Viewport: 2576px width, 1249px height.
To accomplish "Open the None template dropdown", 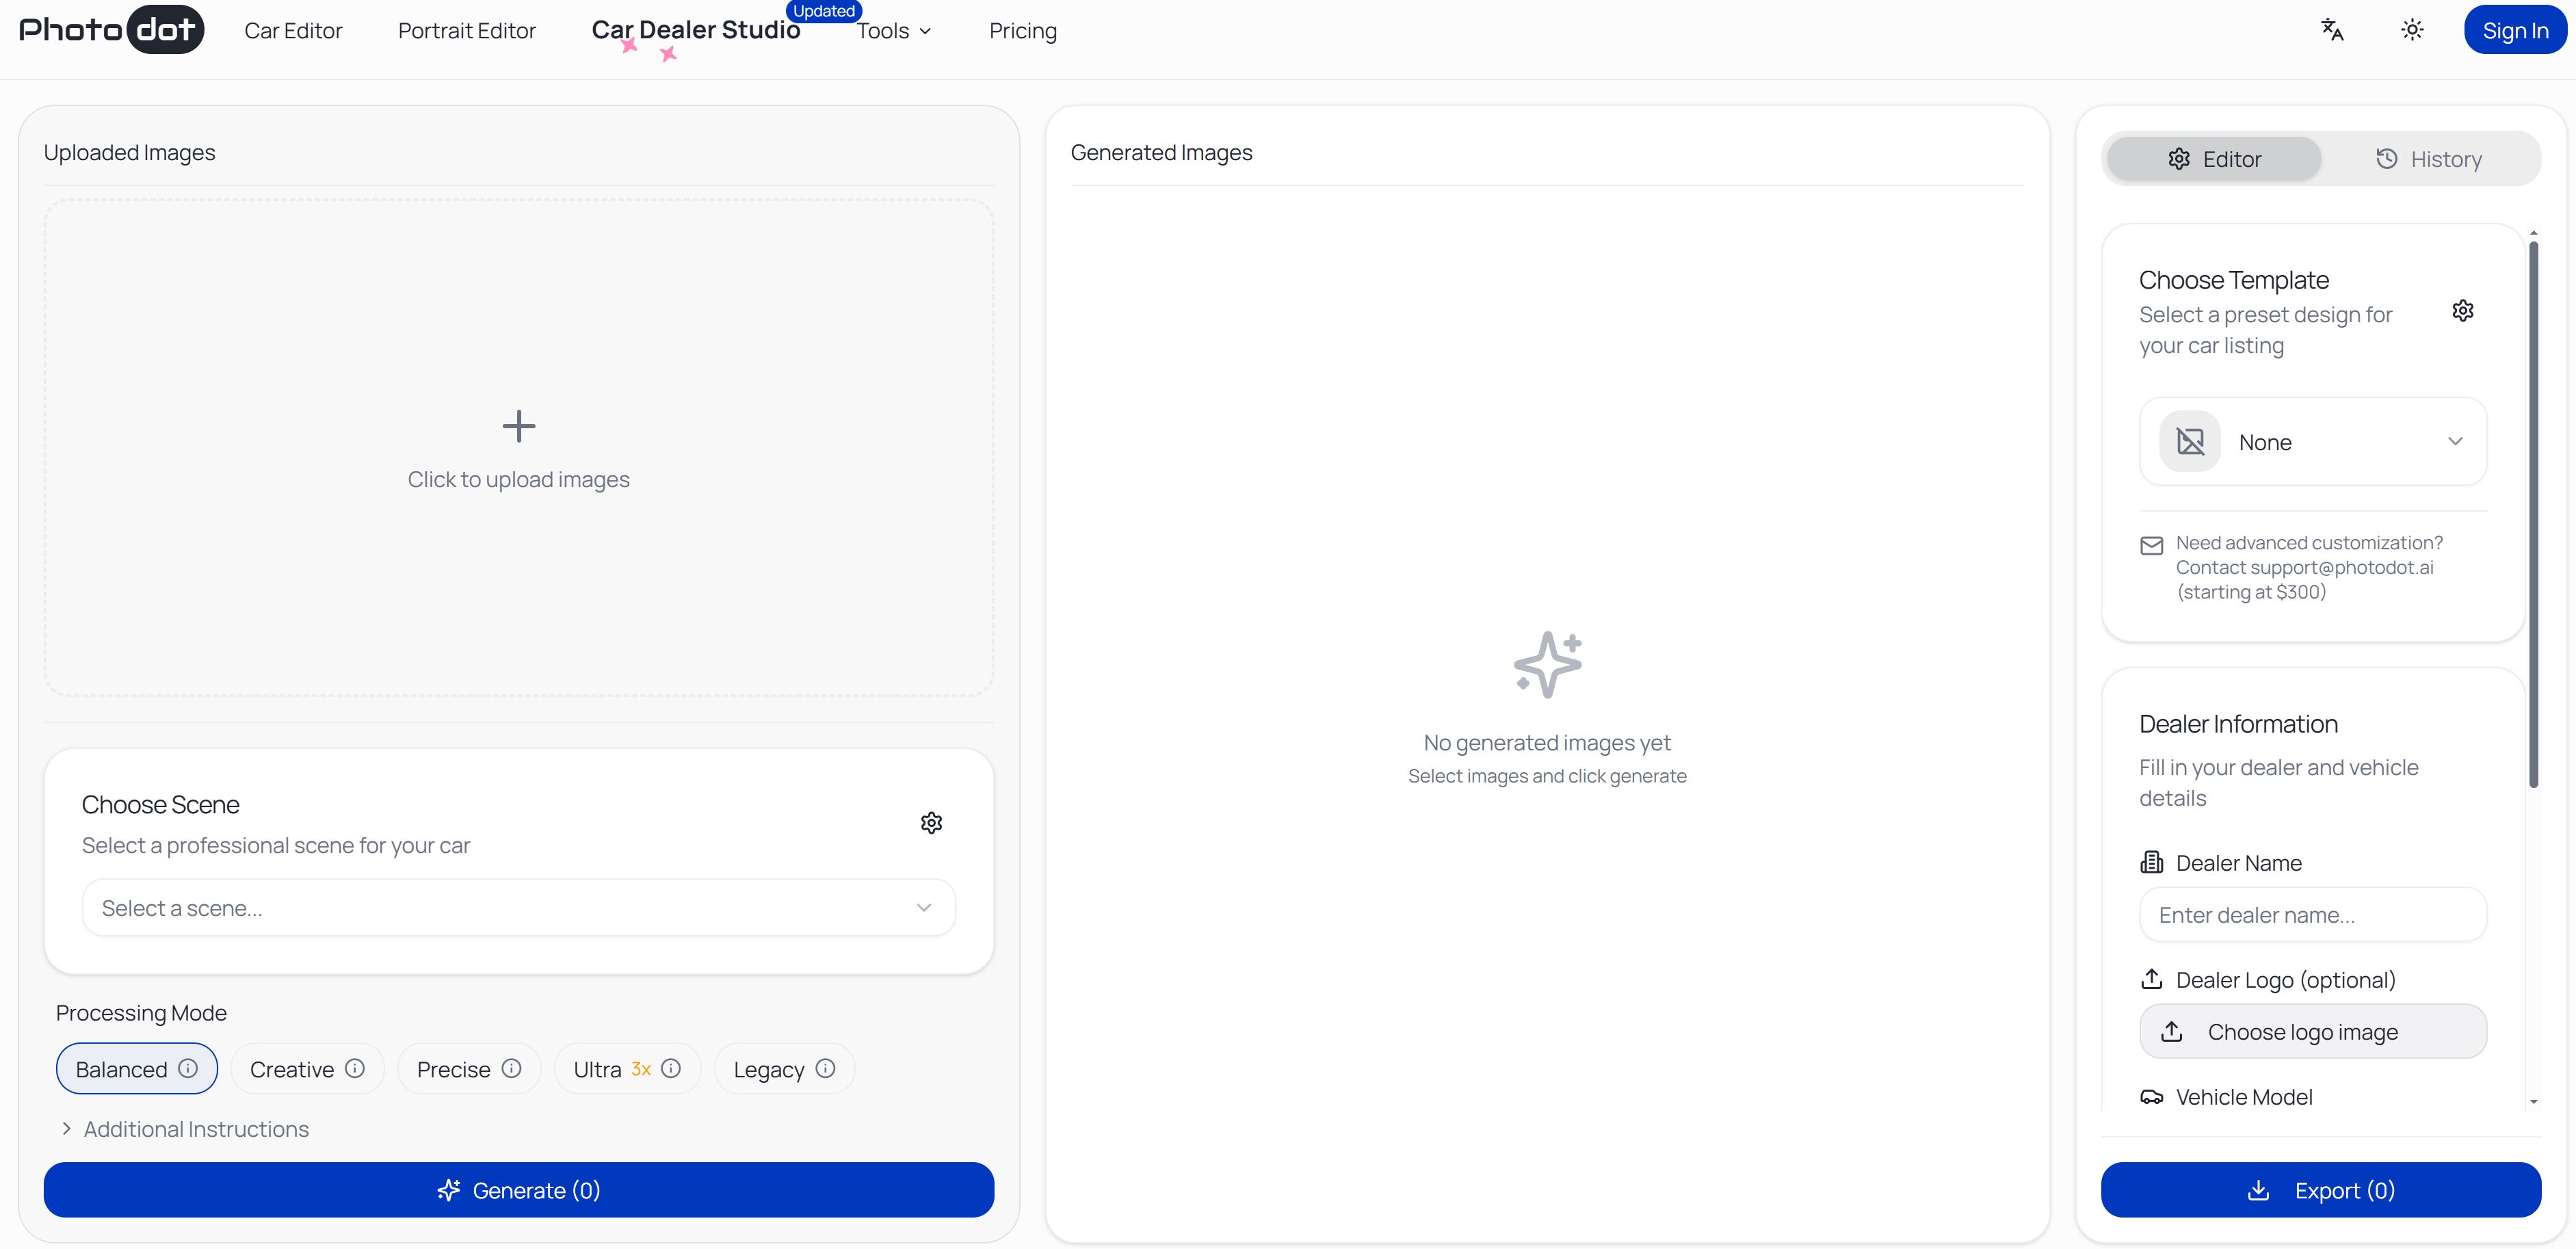I will (x=2312, y=442).
